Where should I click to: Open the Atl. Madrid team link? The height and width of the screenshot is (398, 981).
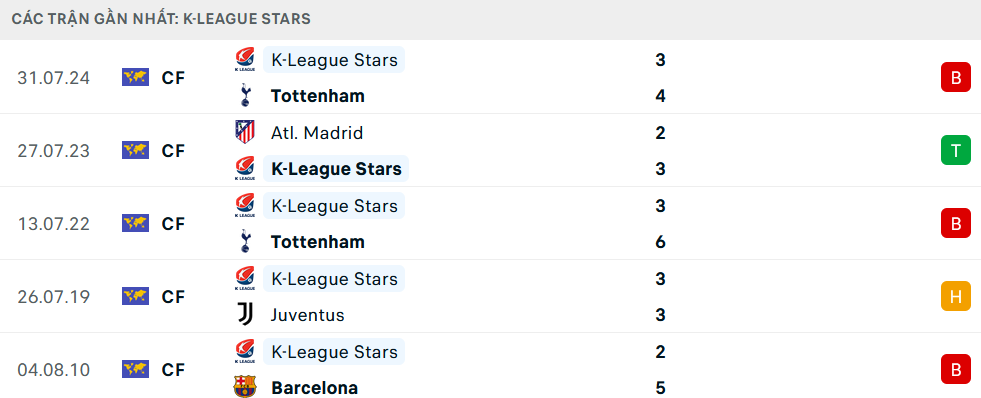tap(317, 133)
